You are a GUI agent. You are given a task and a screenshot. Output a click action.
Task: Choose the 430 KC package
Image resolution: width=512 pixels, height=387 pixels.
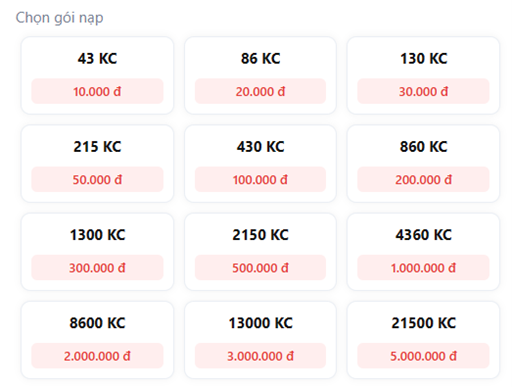point(260,164)
